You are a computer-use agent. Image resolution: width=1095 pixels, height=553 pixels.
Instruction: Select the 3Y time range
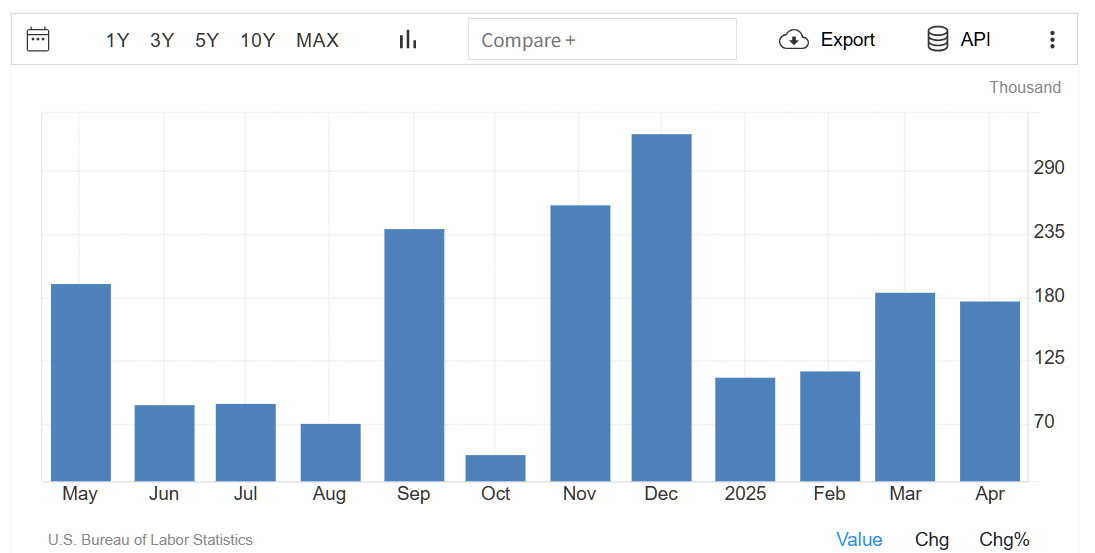162,40
